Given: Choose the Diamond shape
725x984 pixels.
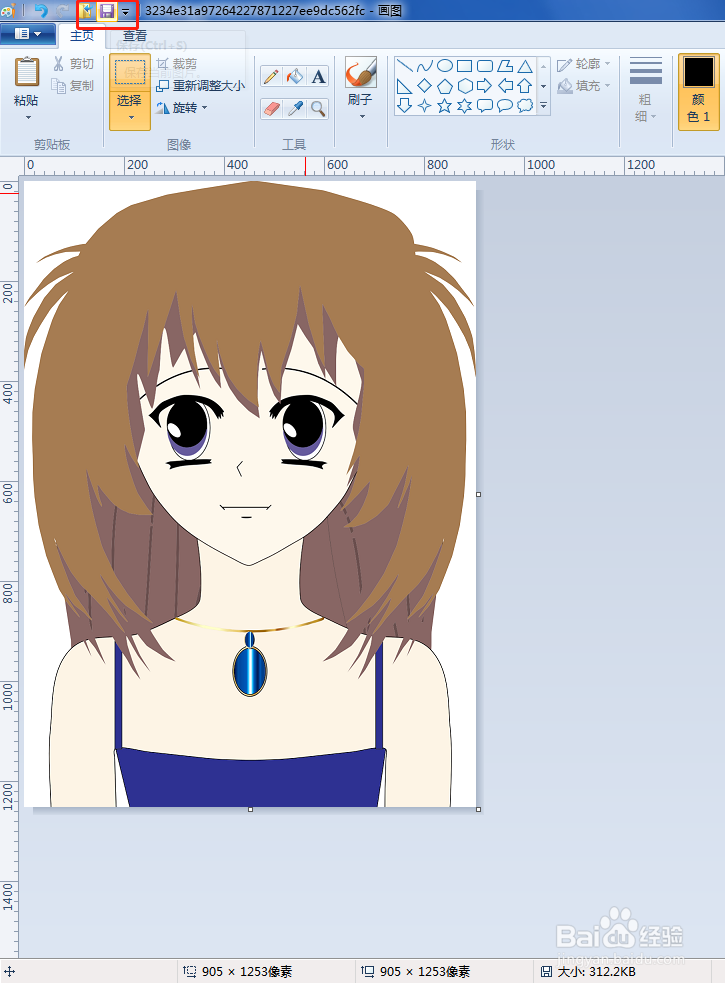Looking at the screenshot, I should click(425, 86).
